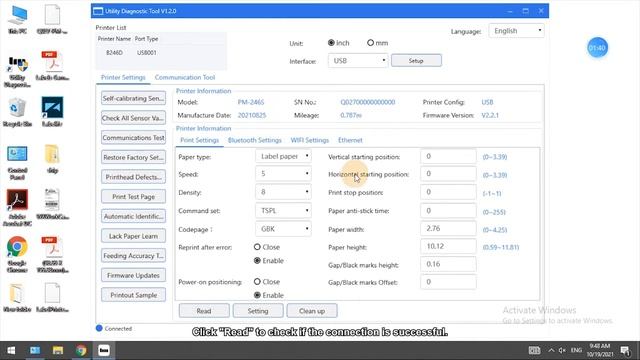Click the Mail icon in the taskbar
This screenshot has width=640, height=360.
[x=35, y=350]
